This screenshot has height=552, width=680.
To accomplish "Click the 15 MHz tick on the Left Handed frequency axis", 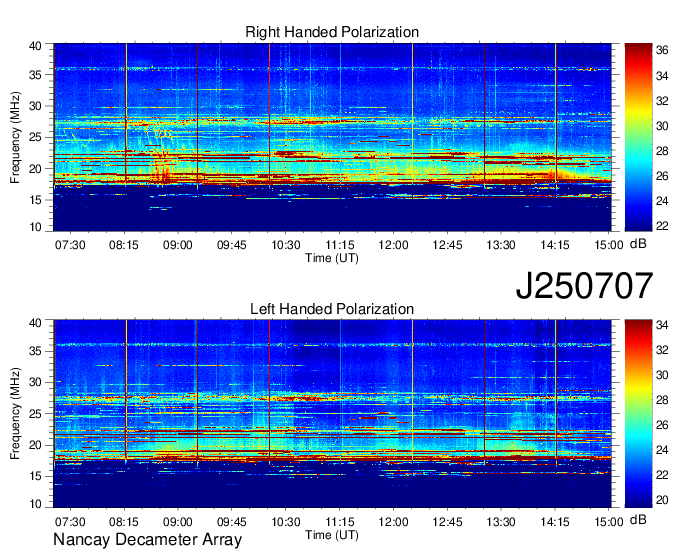I will [35, 476].
